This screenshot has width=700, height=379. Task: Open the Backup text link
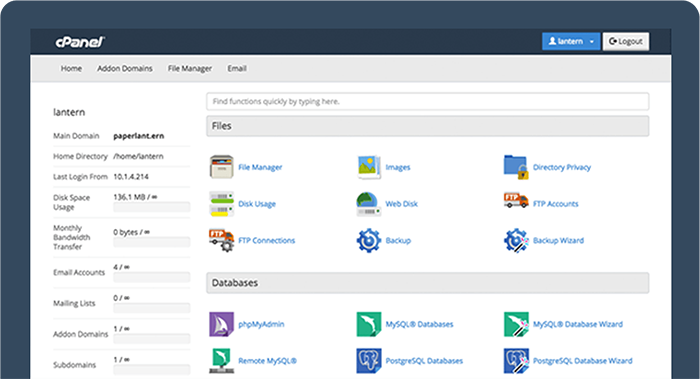(398, 241)
